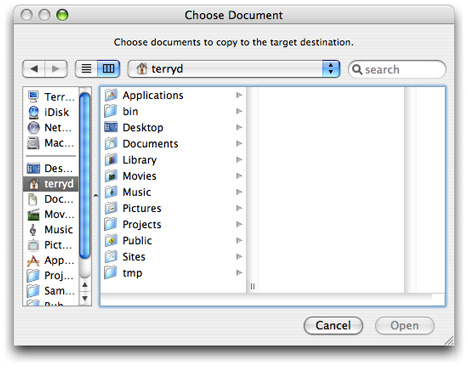
Task: Click the tmp folder icon
Action: coord(111,273)
